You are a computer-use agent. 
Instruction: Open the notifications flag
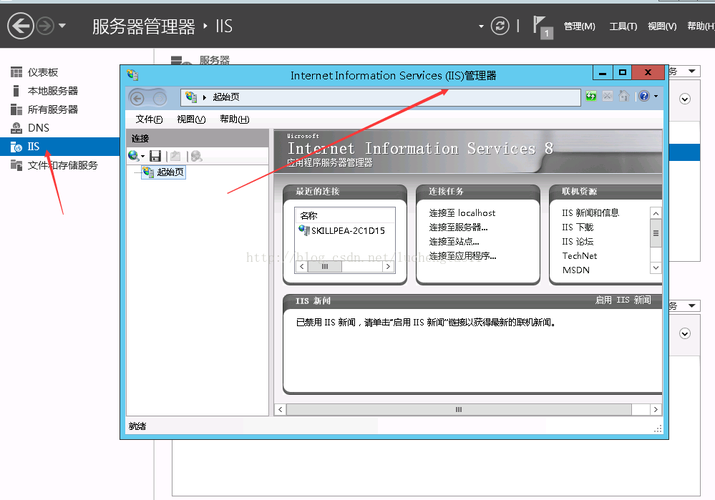point(542,26)
